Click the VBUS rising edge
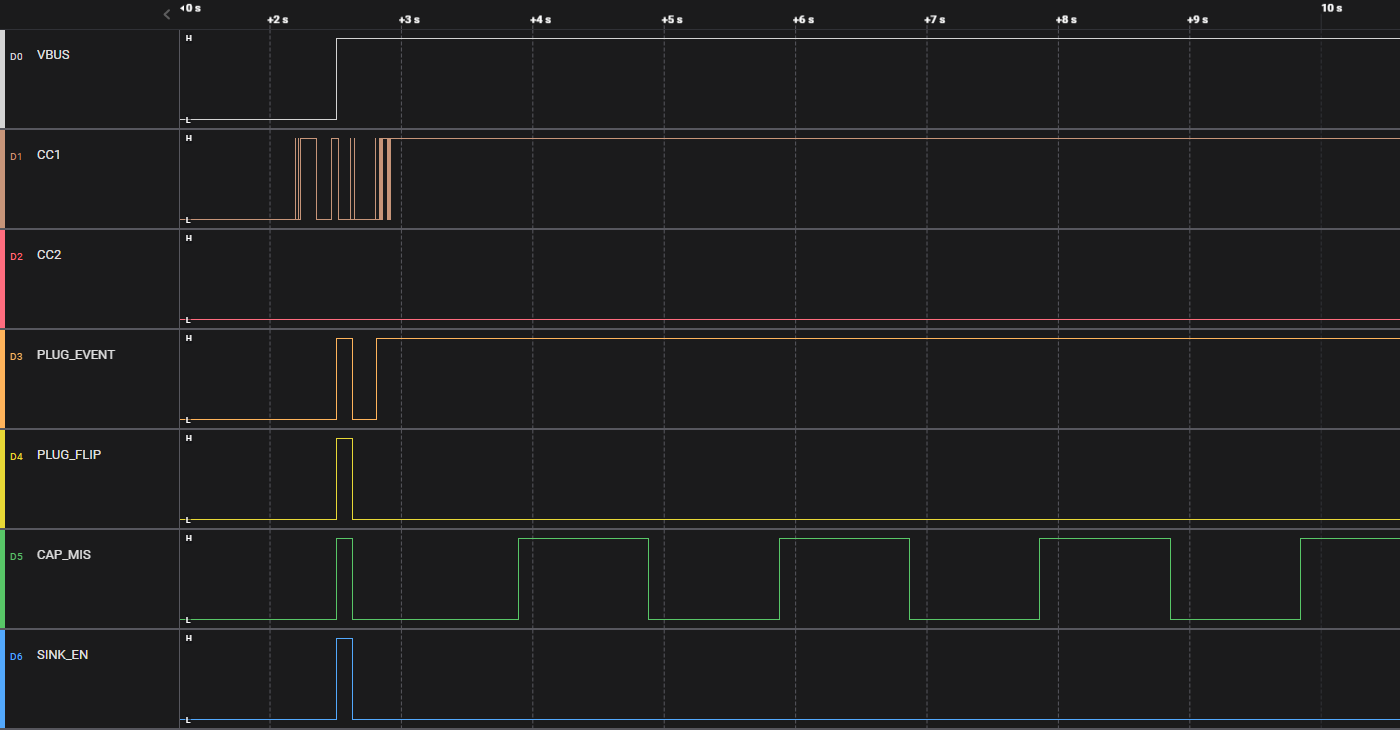Screen dimensions: 1400x730 [336, 79]
